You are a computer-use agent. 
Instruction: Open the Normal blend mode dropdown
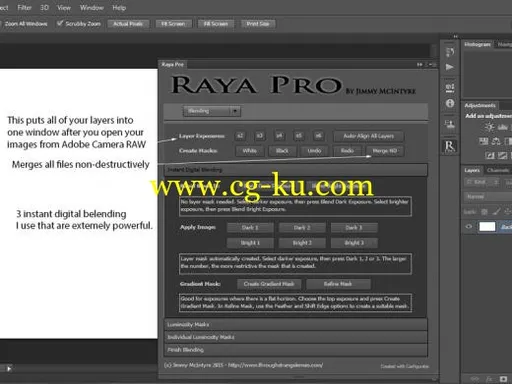tap(488, 197)
